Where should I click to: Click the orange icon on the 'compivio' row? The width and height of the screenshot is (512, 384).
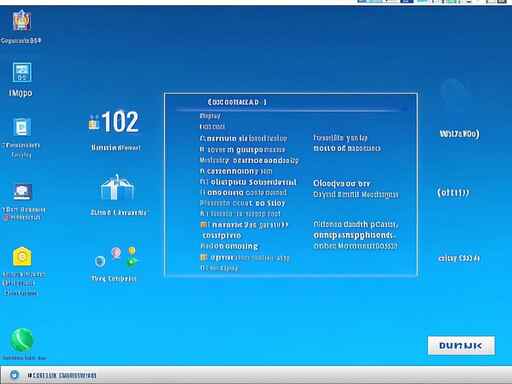pos(204,225)
